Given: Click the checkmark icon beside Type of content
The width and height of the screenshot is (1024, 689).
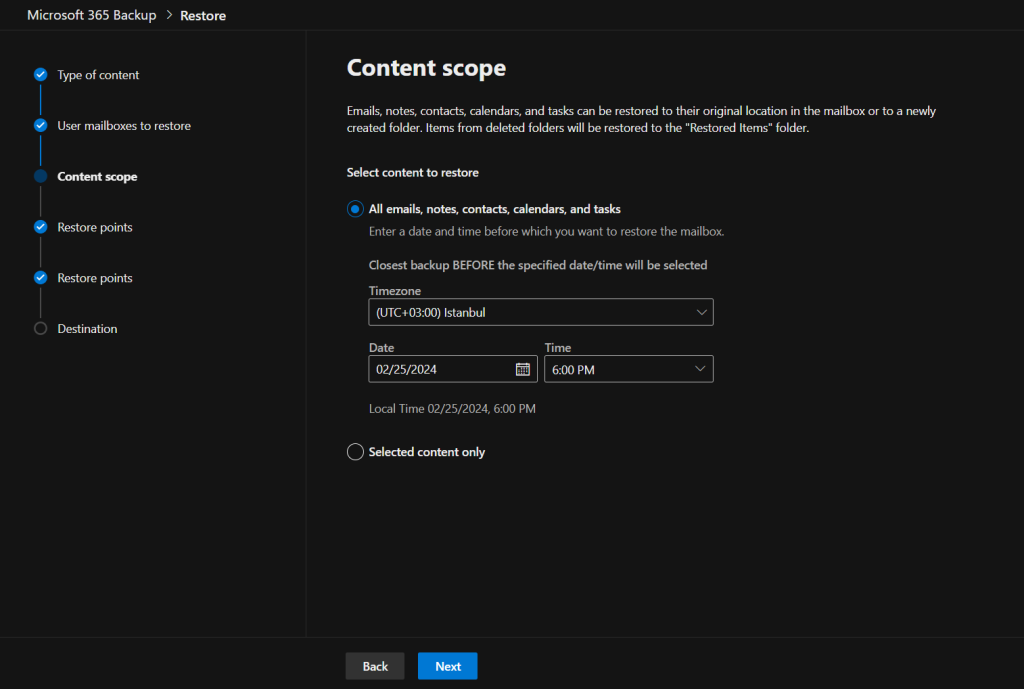Looking at the screenshot, I should tap(40, 75).
